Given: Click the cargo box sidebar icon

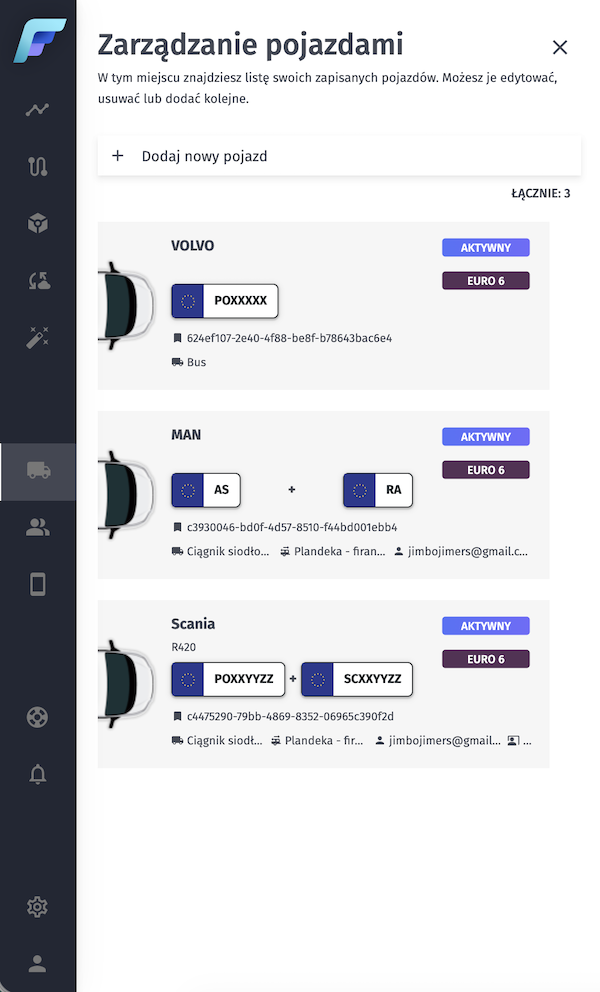Looking at the screenshot, I should pos(38,223).
